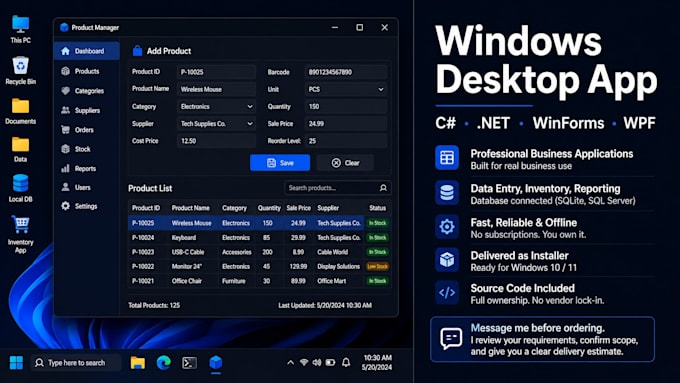The image size is (680, 383).
Task: Click the Windows Start button
Action: coord(16,363)
